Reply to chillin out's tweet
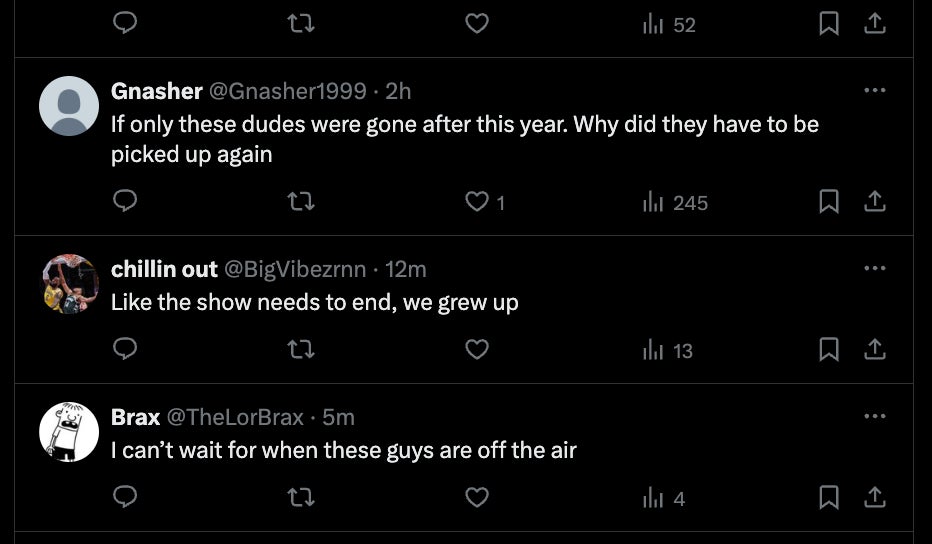Screen dimensions: 932x544 click(125, 350)
